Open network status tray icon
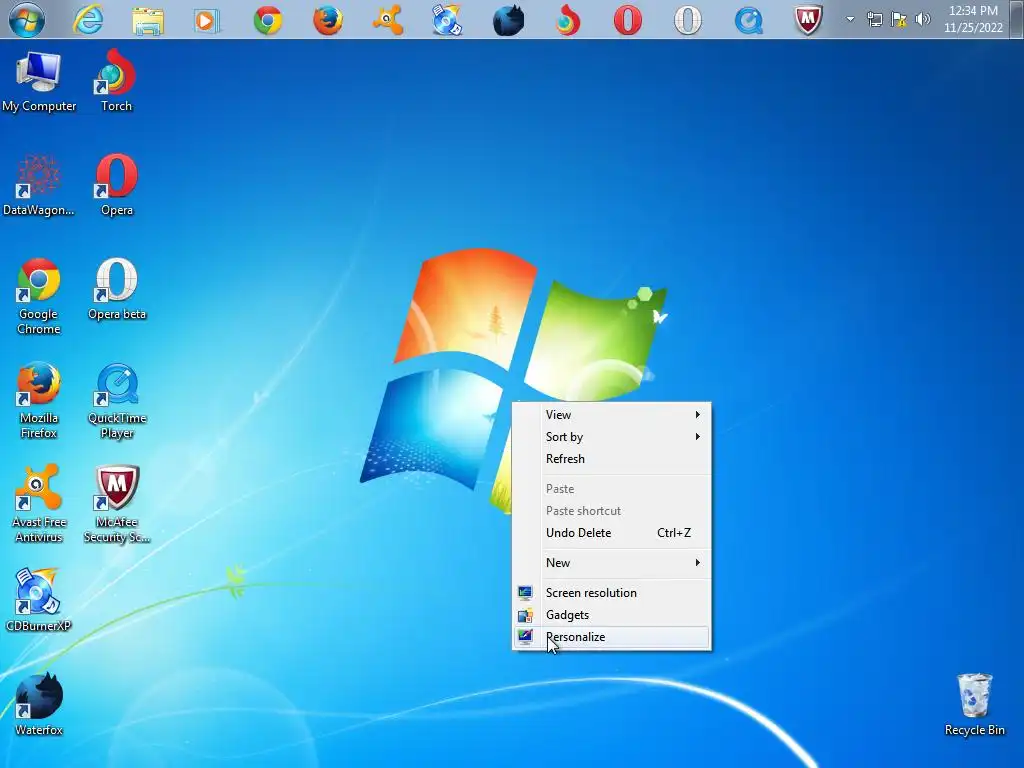This screenshot has height=768, width=1024. click(874, 20)
